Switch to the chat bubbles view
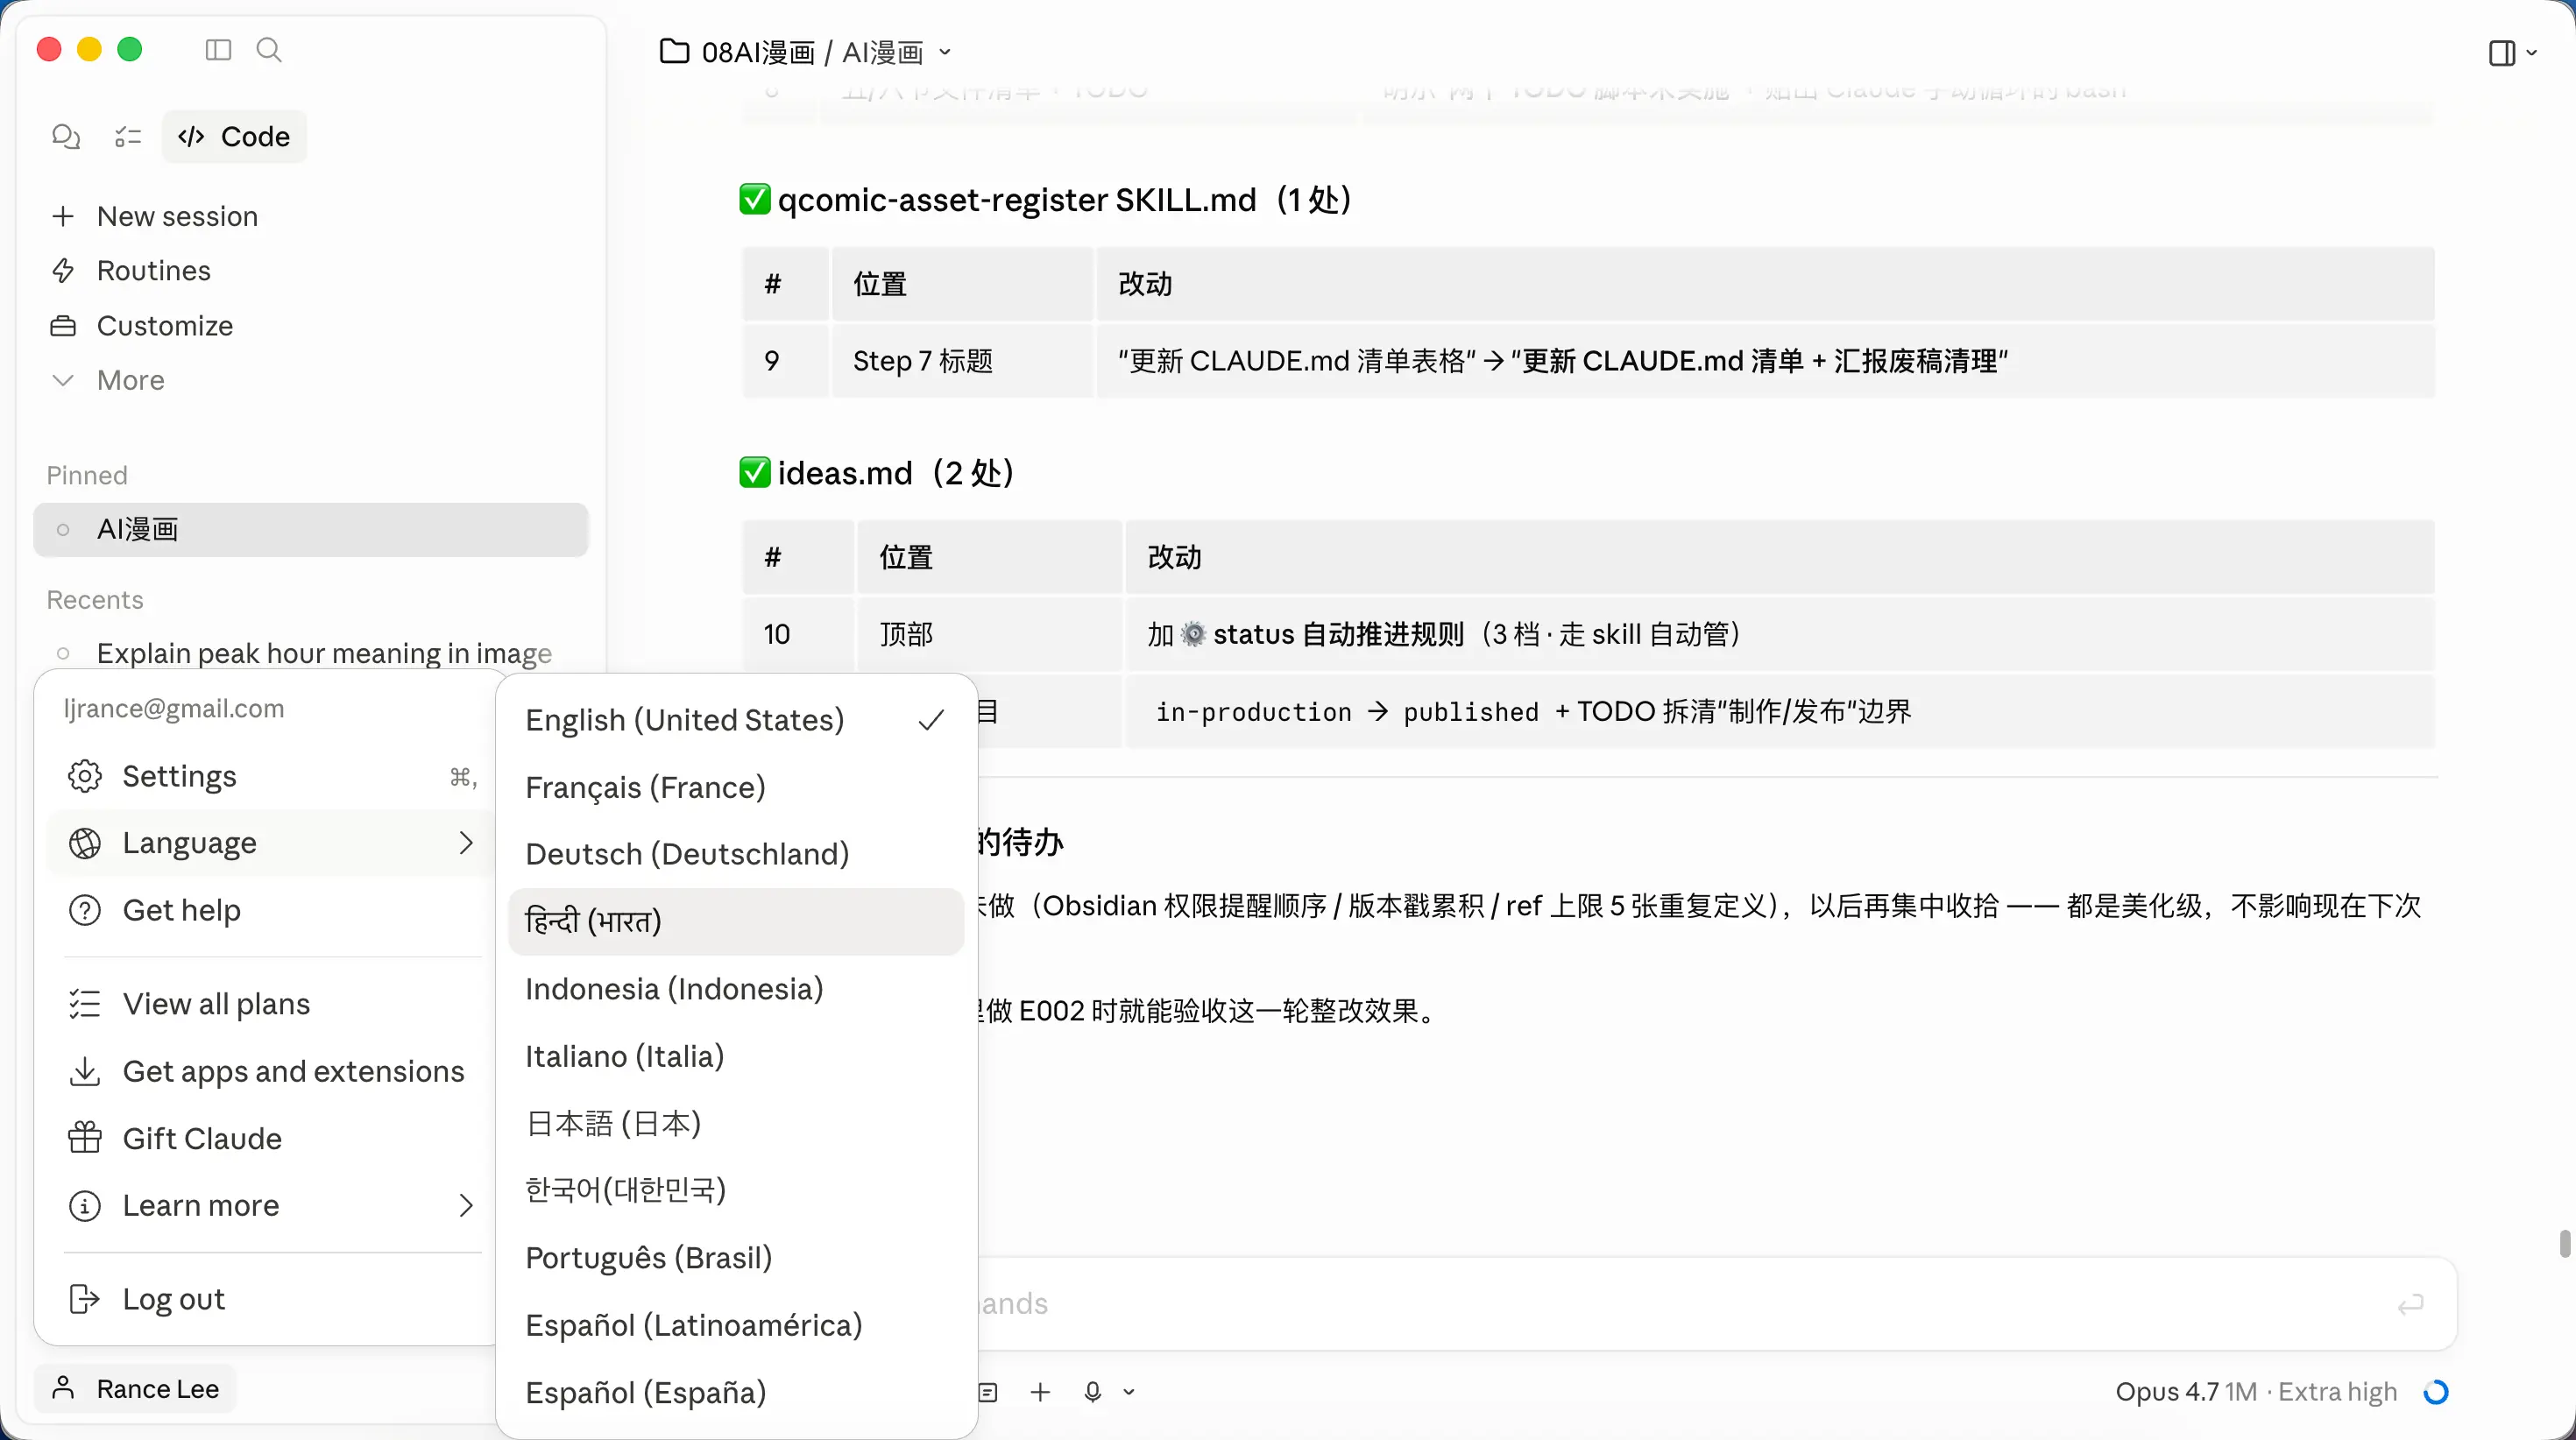This screenshot has width=2576, height=1440. pyautogui.click(x=66, y=136)
